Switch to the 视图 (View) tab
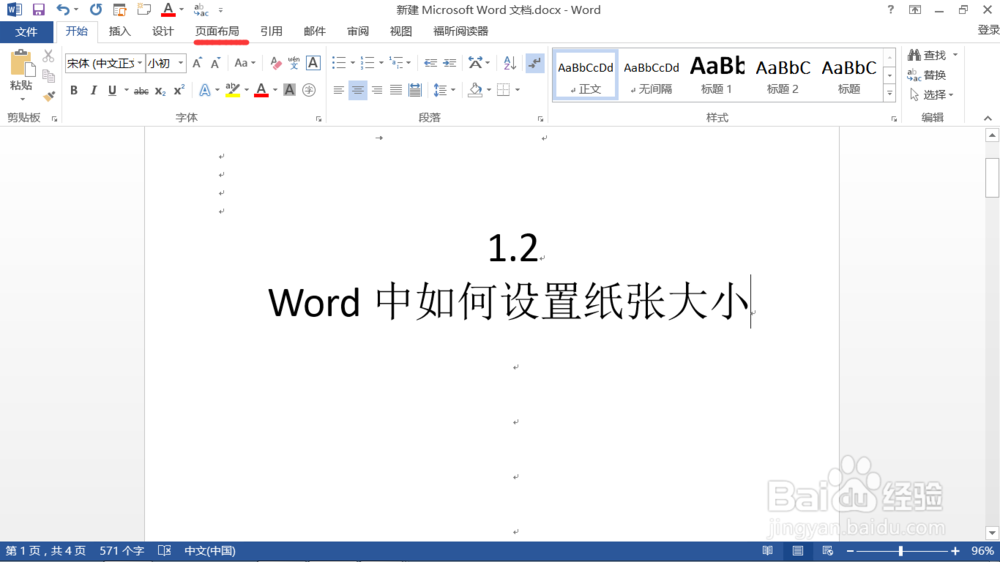 (x=401, y=31)
